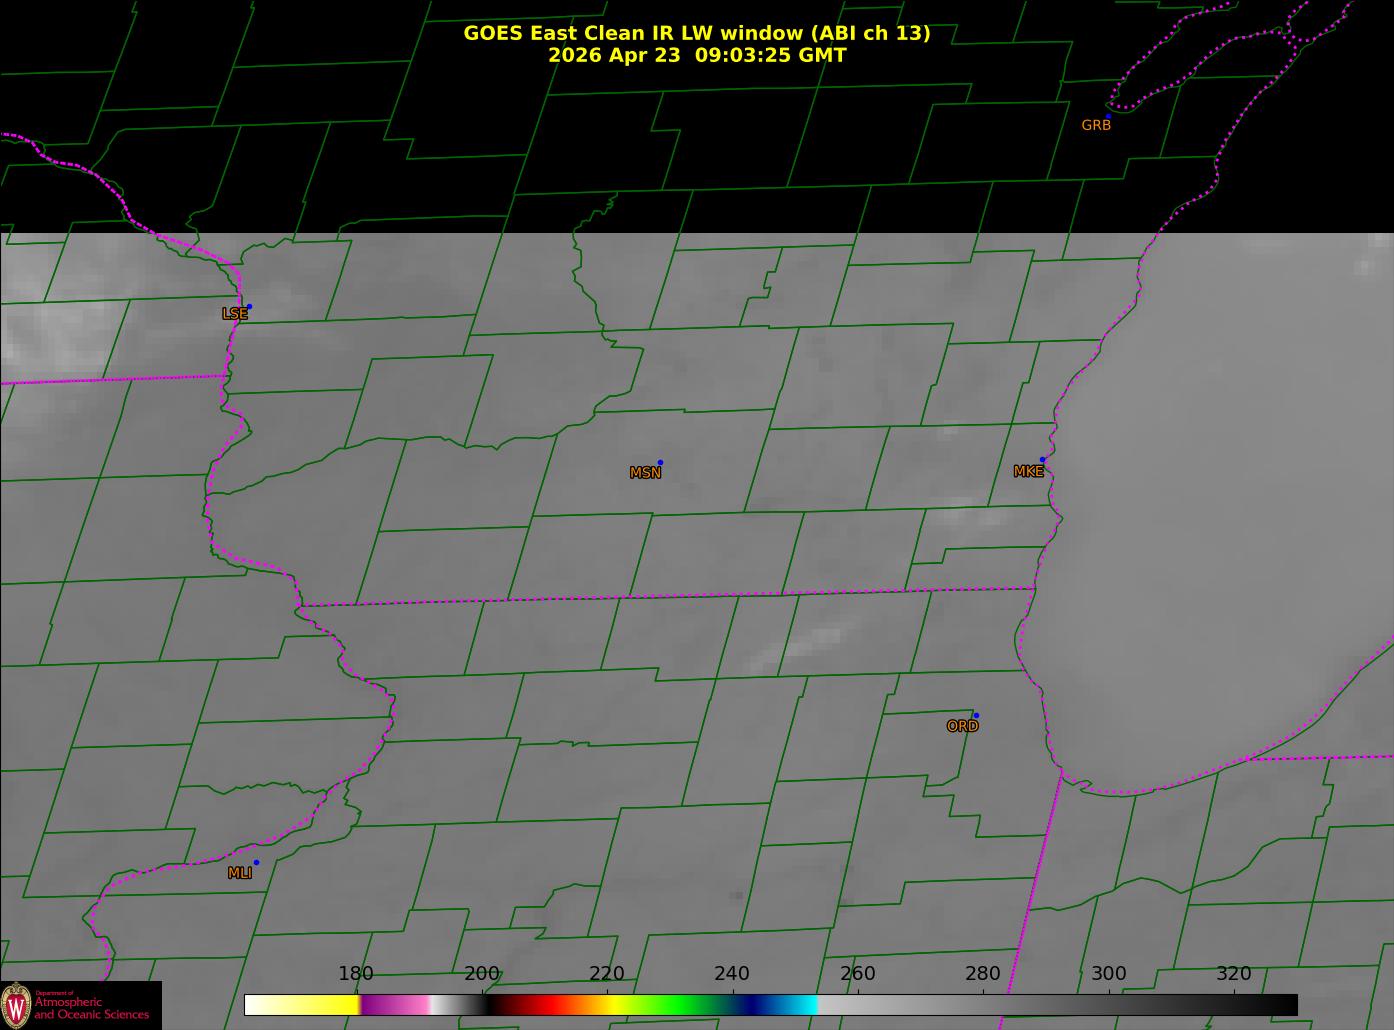Image resolution: width=1394 pixels, height=1030 pixels.
Task: Click the blue dot beside the ORD label
Action: [975, 715]
